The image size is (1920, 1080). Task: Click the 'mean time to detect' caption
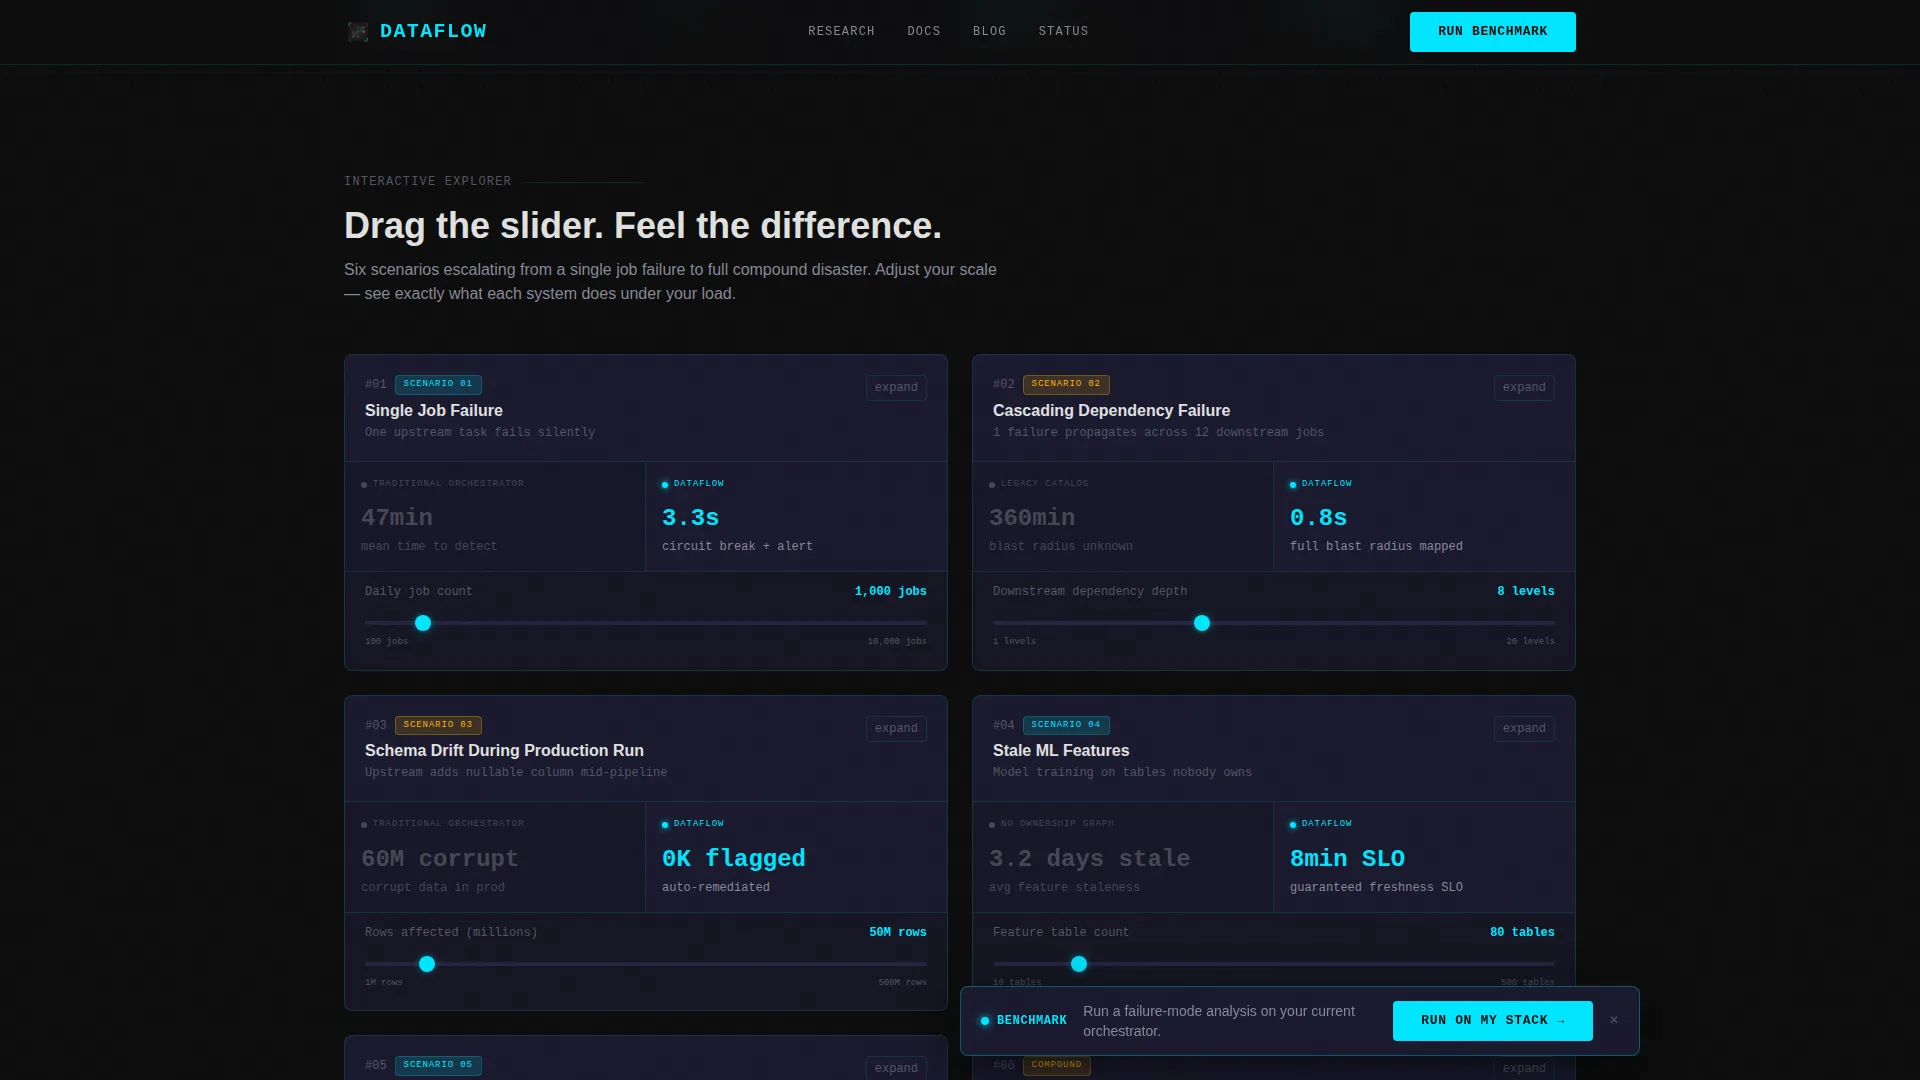tap(429, 546)
